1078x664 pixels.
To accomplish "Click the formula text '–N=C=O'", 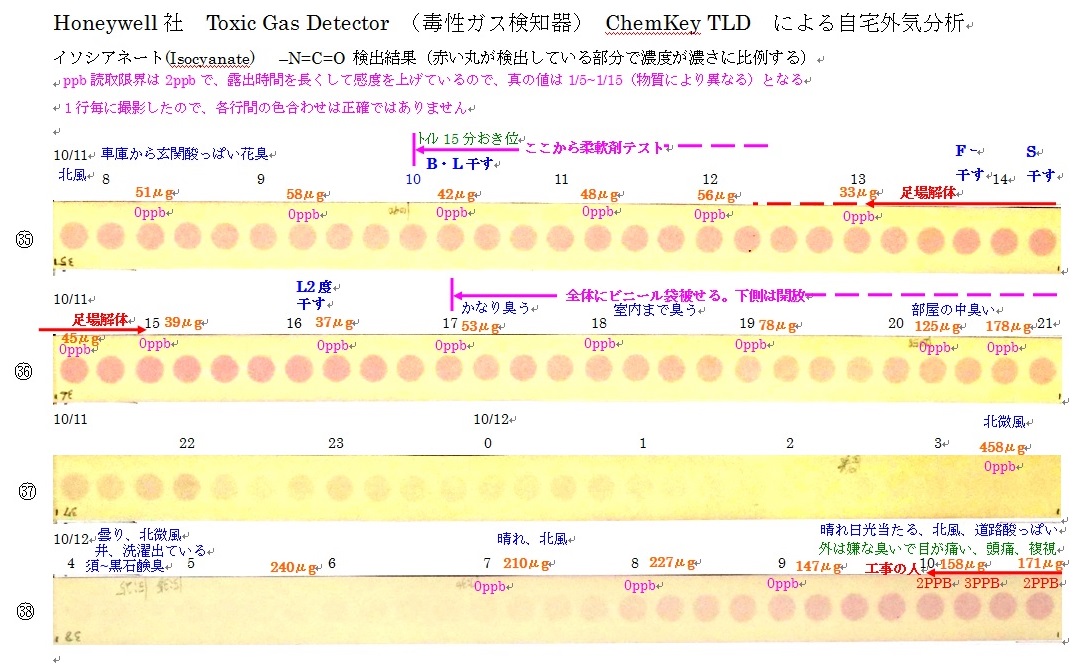I will [x=311, y=59].
